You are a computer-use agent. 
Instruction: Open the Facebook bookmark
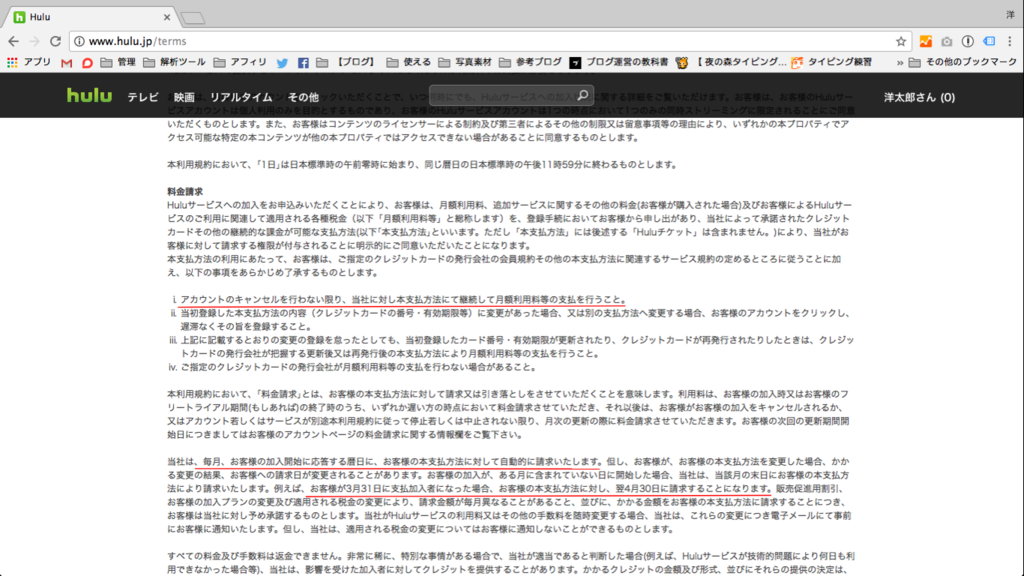303,63
